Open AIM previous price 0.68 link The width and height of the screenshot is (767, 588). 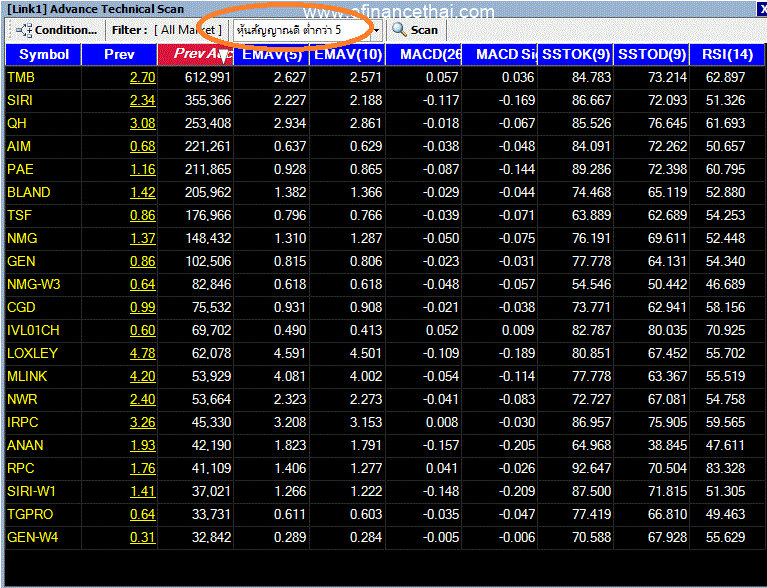142,146
